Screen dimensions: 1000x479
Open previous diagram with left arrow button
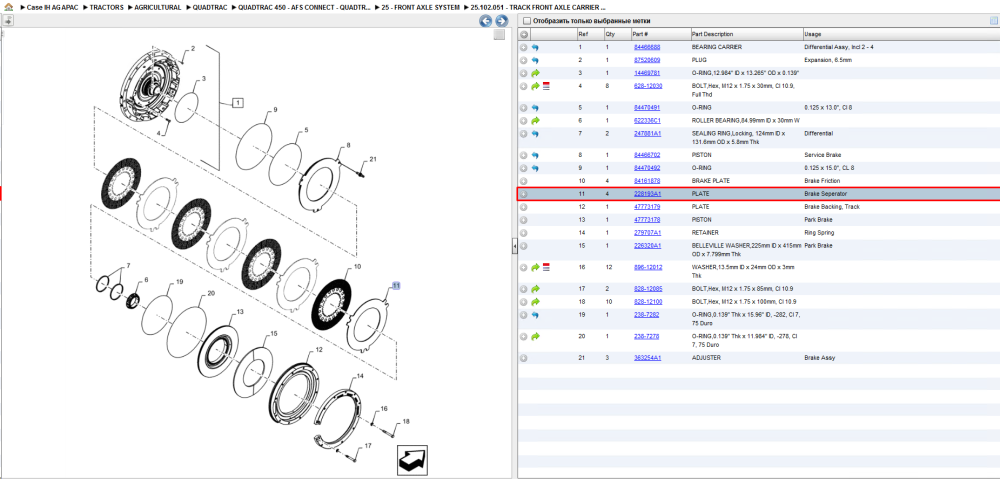click(485, 21)
